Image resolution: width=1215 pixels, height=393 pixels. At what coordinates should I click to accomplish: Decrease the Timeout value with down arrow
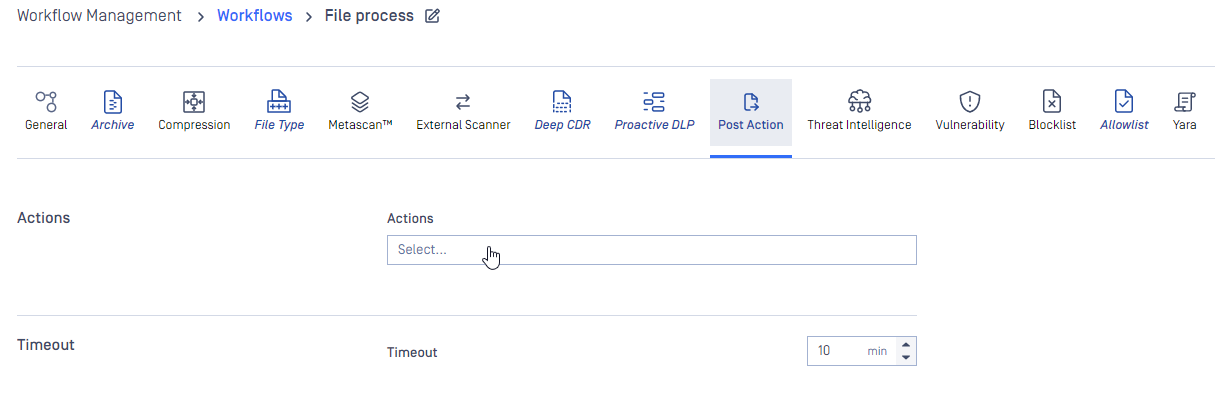(906, 357)
